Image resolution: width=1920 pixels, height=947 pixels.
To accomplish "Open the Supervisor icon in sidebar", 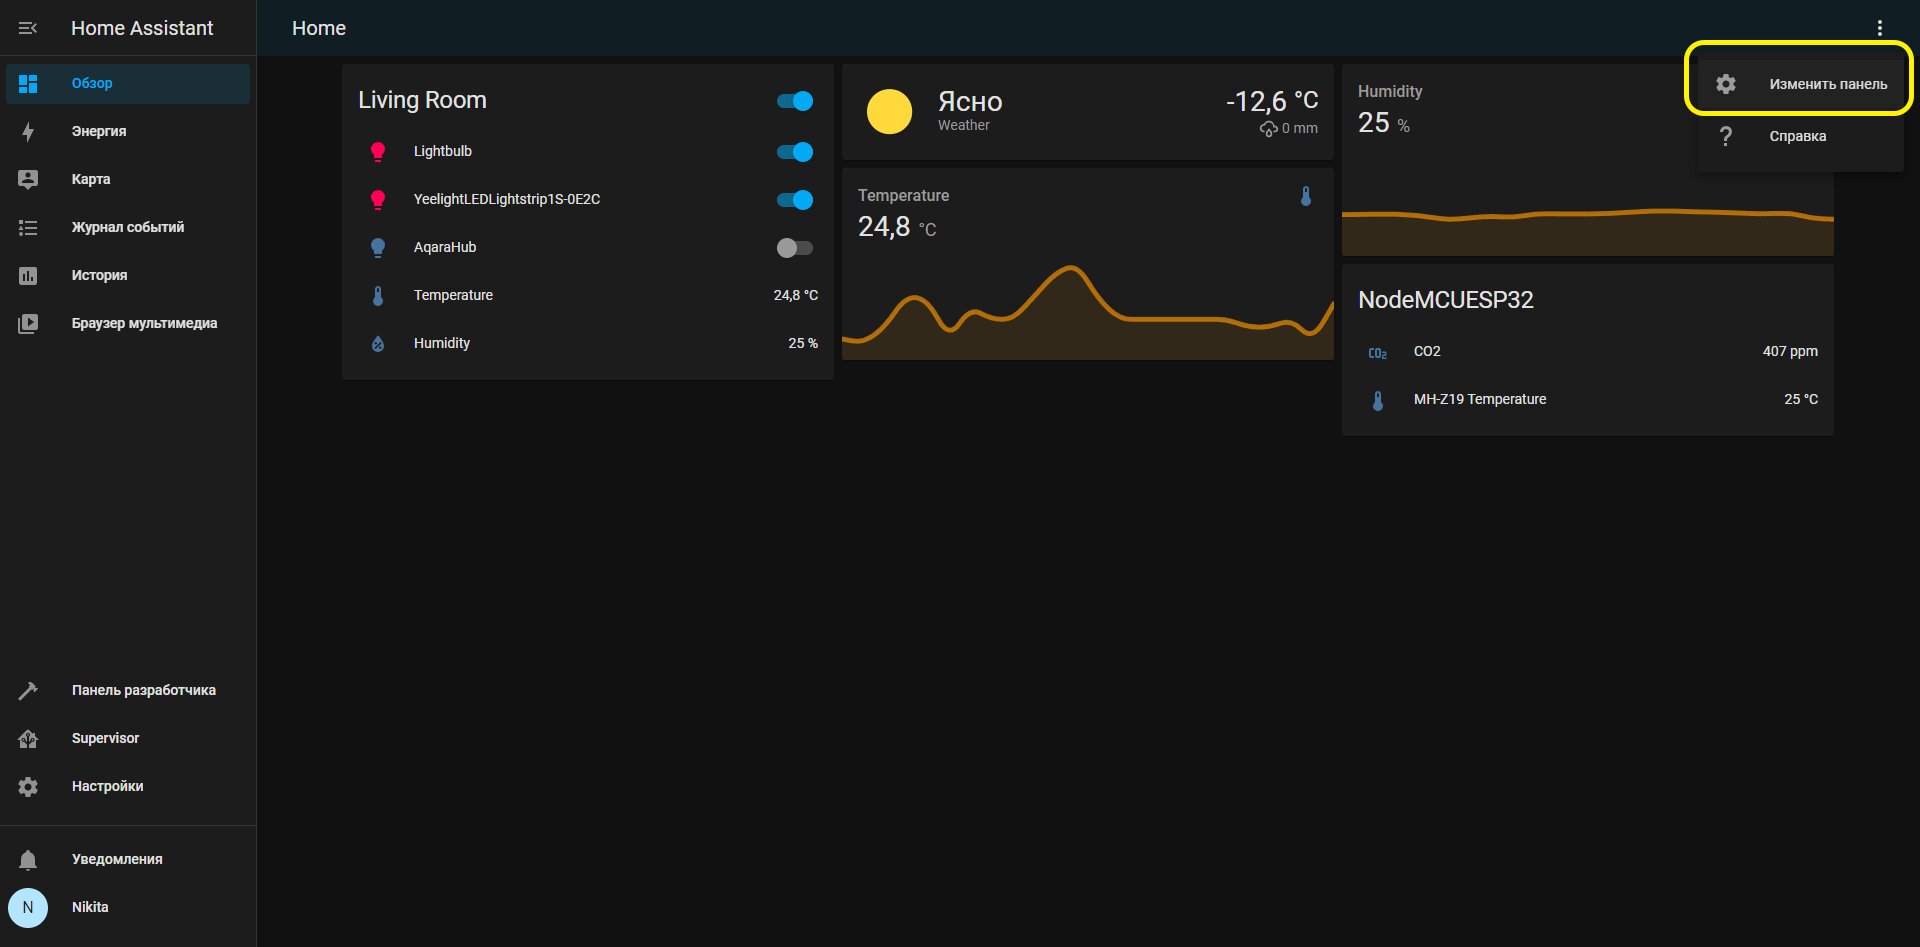I will (28, 738).
